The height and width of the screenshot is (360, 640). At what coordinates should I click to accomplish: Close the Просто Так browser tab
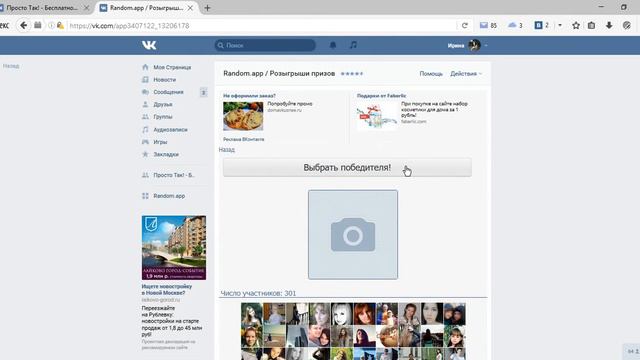87,8
